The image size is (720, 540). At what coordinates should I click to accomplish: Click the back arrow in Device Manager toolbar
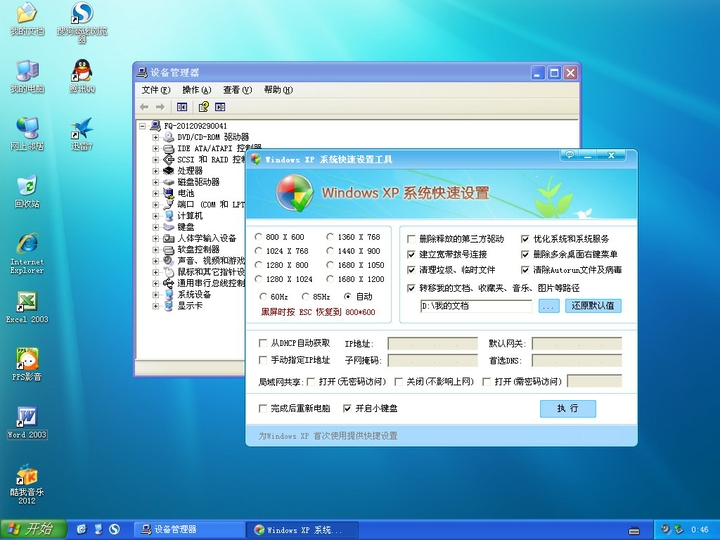click(144, 107)
